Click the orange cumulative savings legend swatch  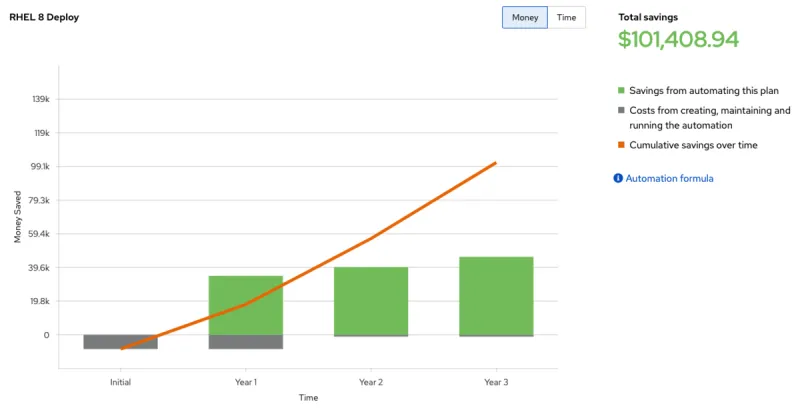click(x=621, y=145)
